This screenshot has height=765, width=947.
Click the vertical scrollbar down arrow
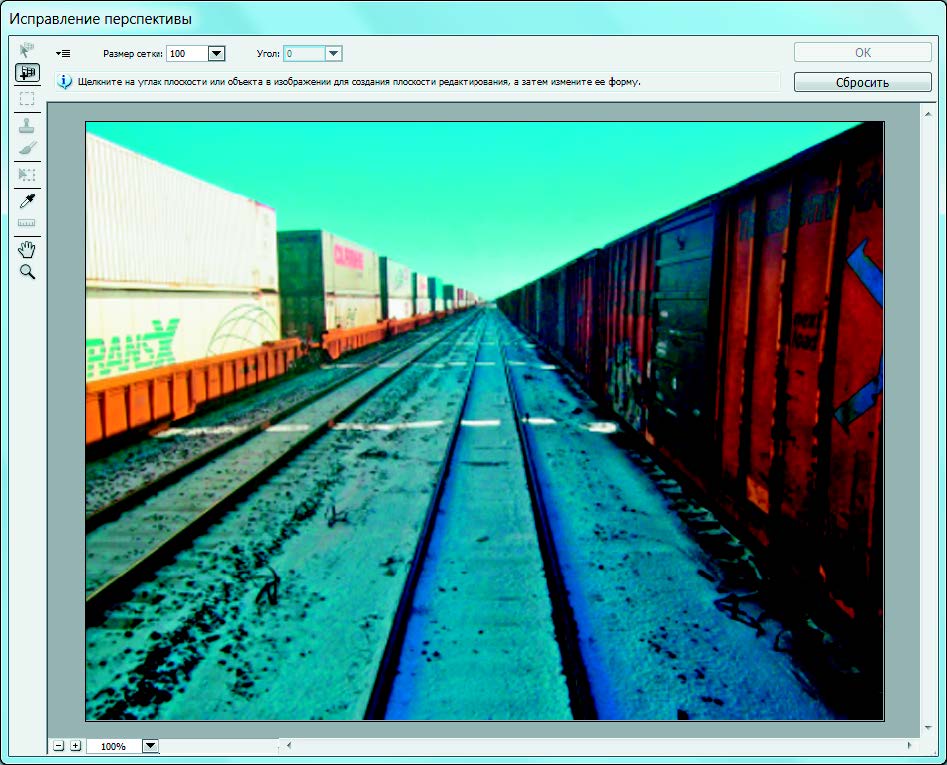point(928,728)
